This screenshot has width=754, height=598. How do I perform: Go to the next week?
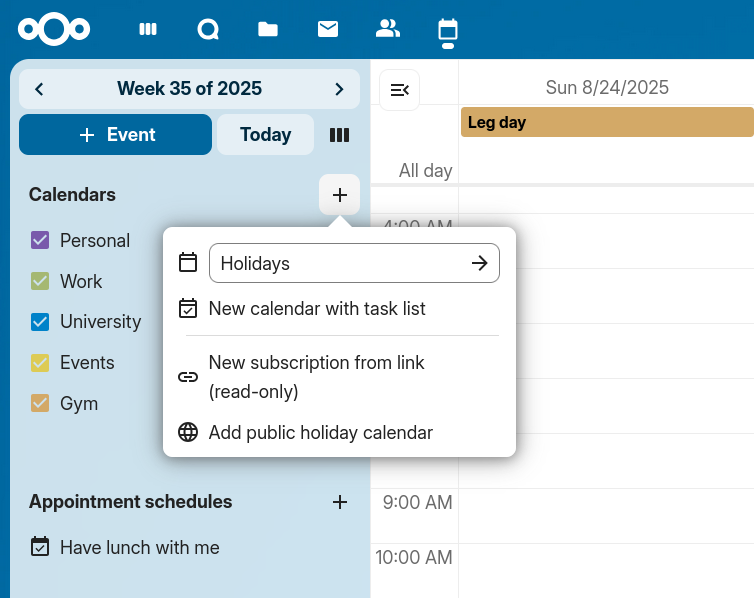pyautogui.click(x=340, y=89)
